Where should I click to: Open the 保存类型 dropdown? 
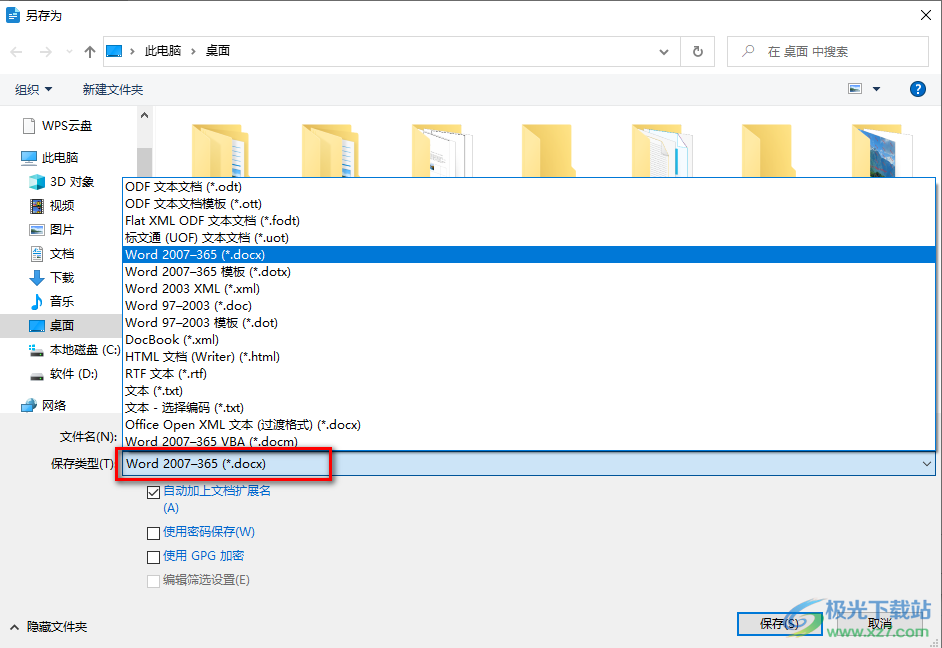[x=928, y=463]
